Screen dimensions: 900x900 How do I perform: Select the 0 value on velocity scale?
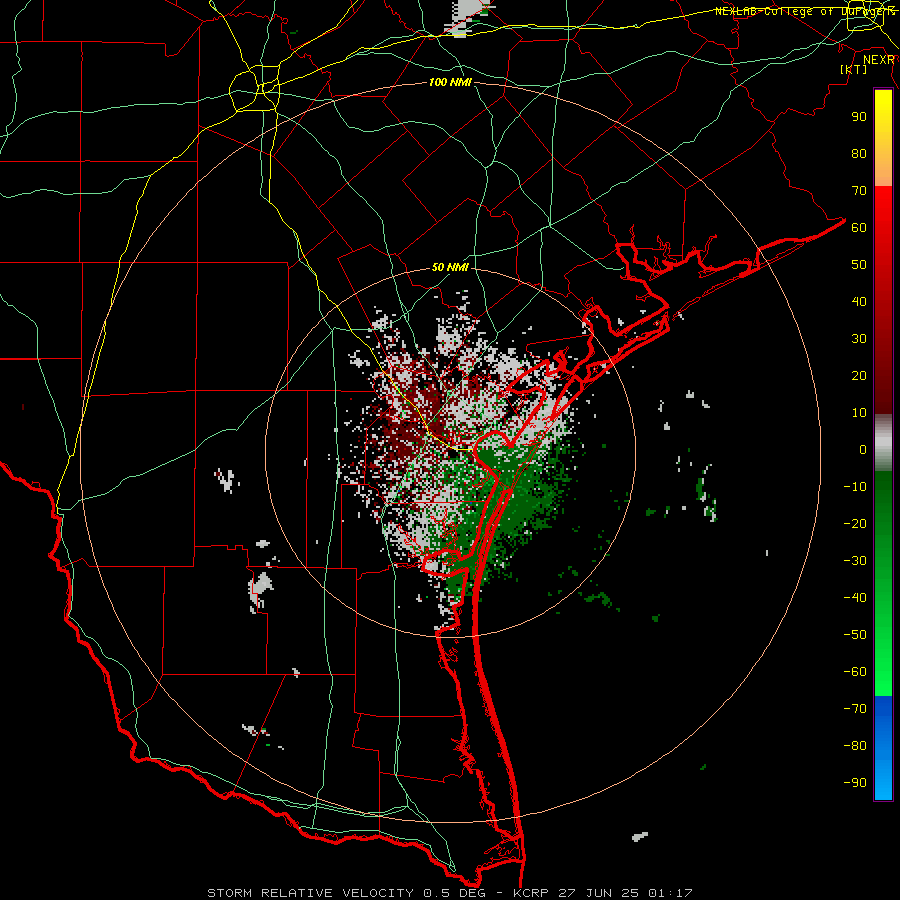[x=863, y=450]
